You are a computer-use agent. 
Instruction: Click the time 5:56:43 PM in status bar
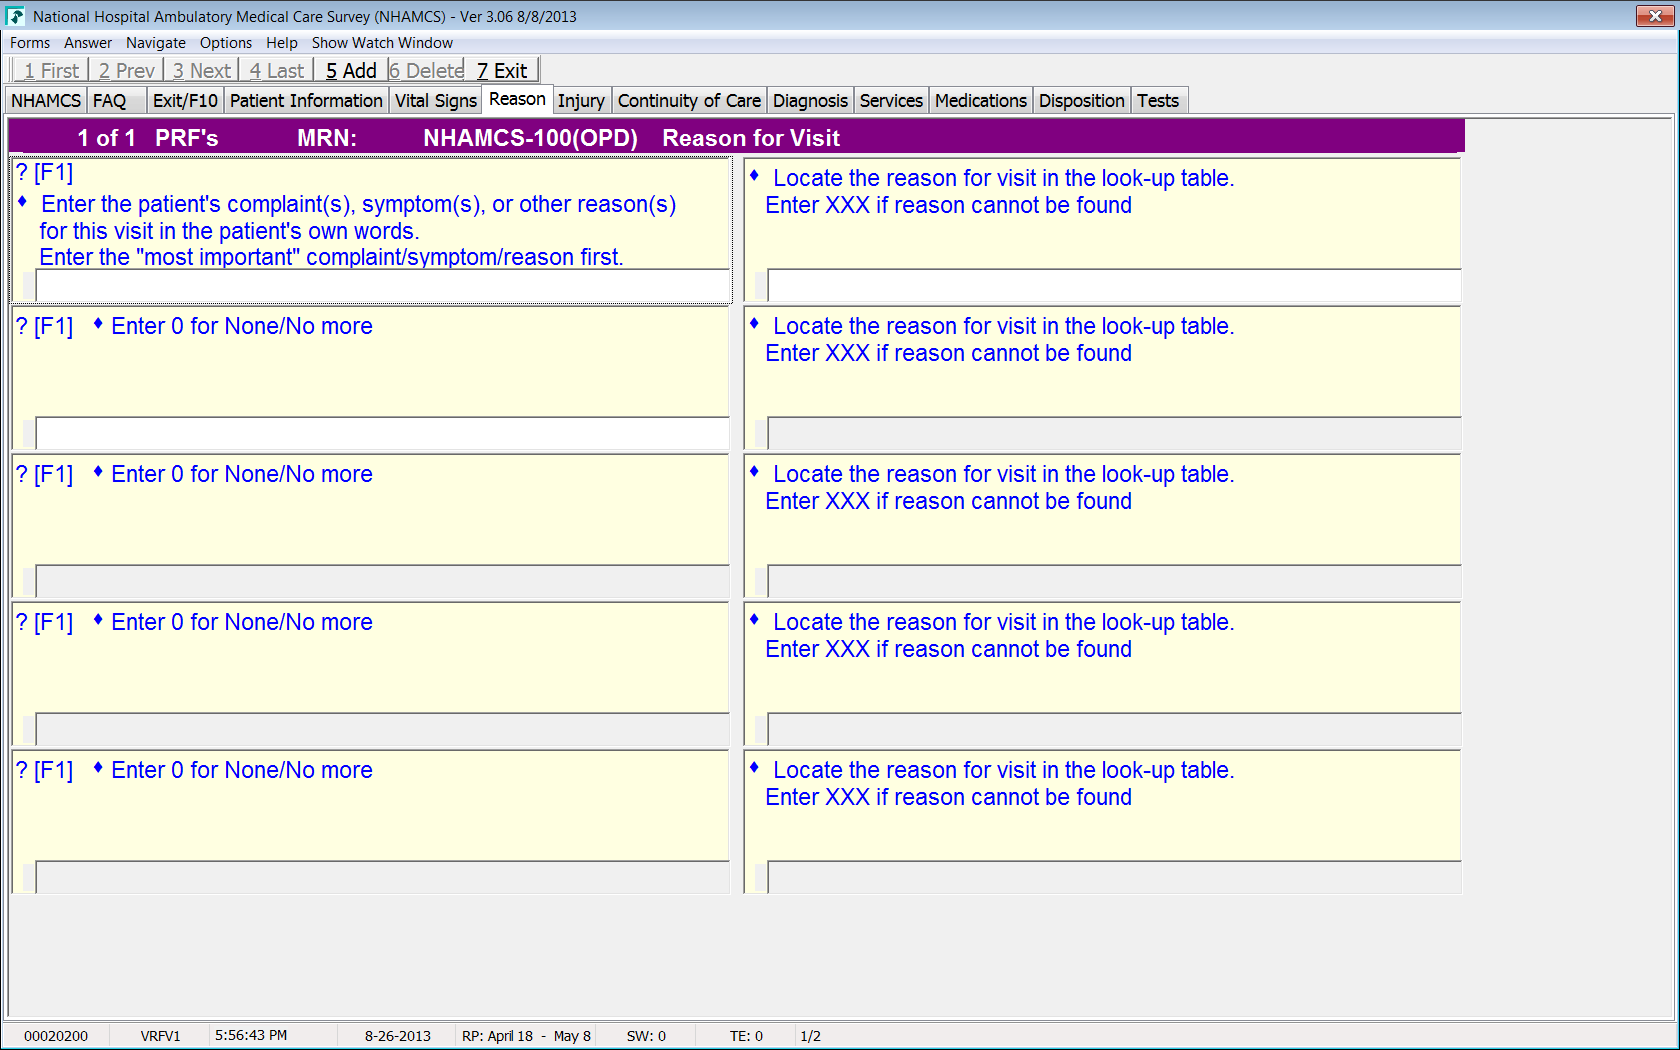point(251,1035)
